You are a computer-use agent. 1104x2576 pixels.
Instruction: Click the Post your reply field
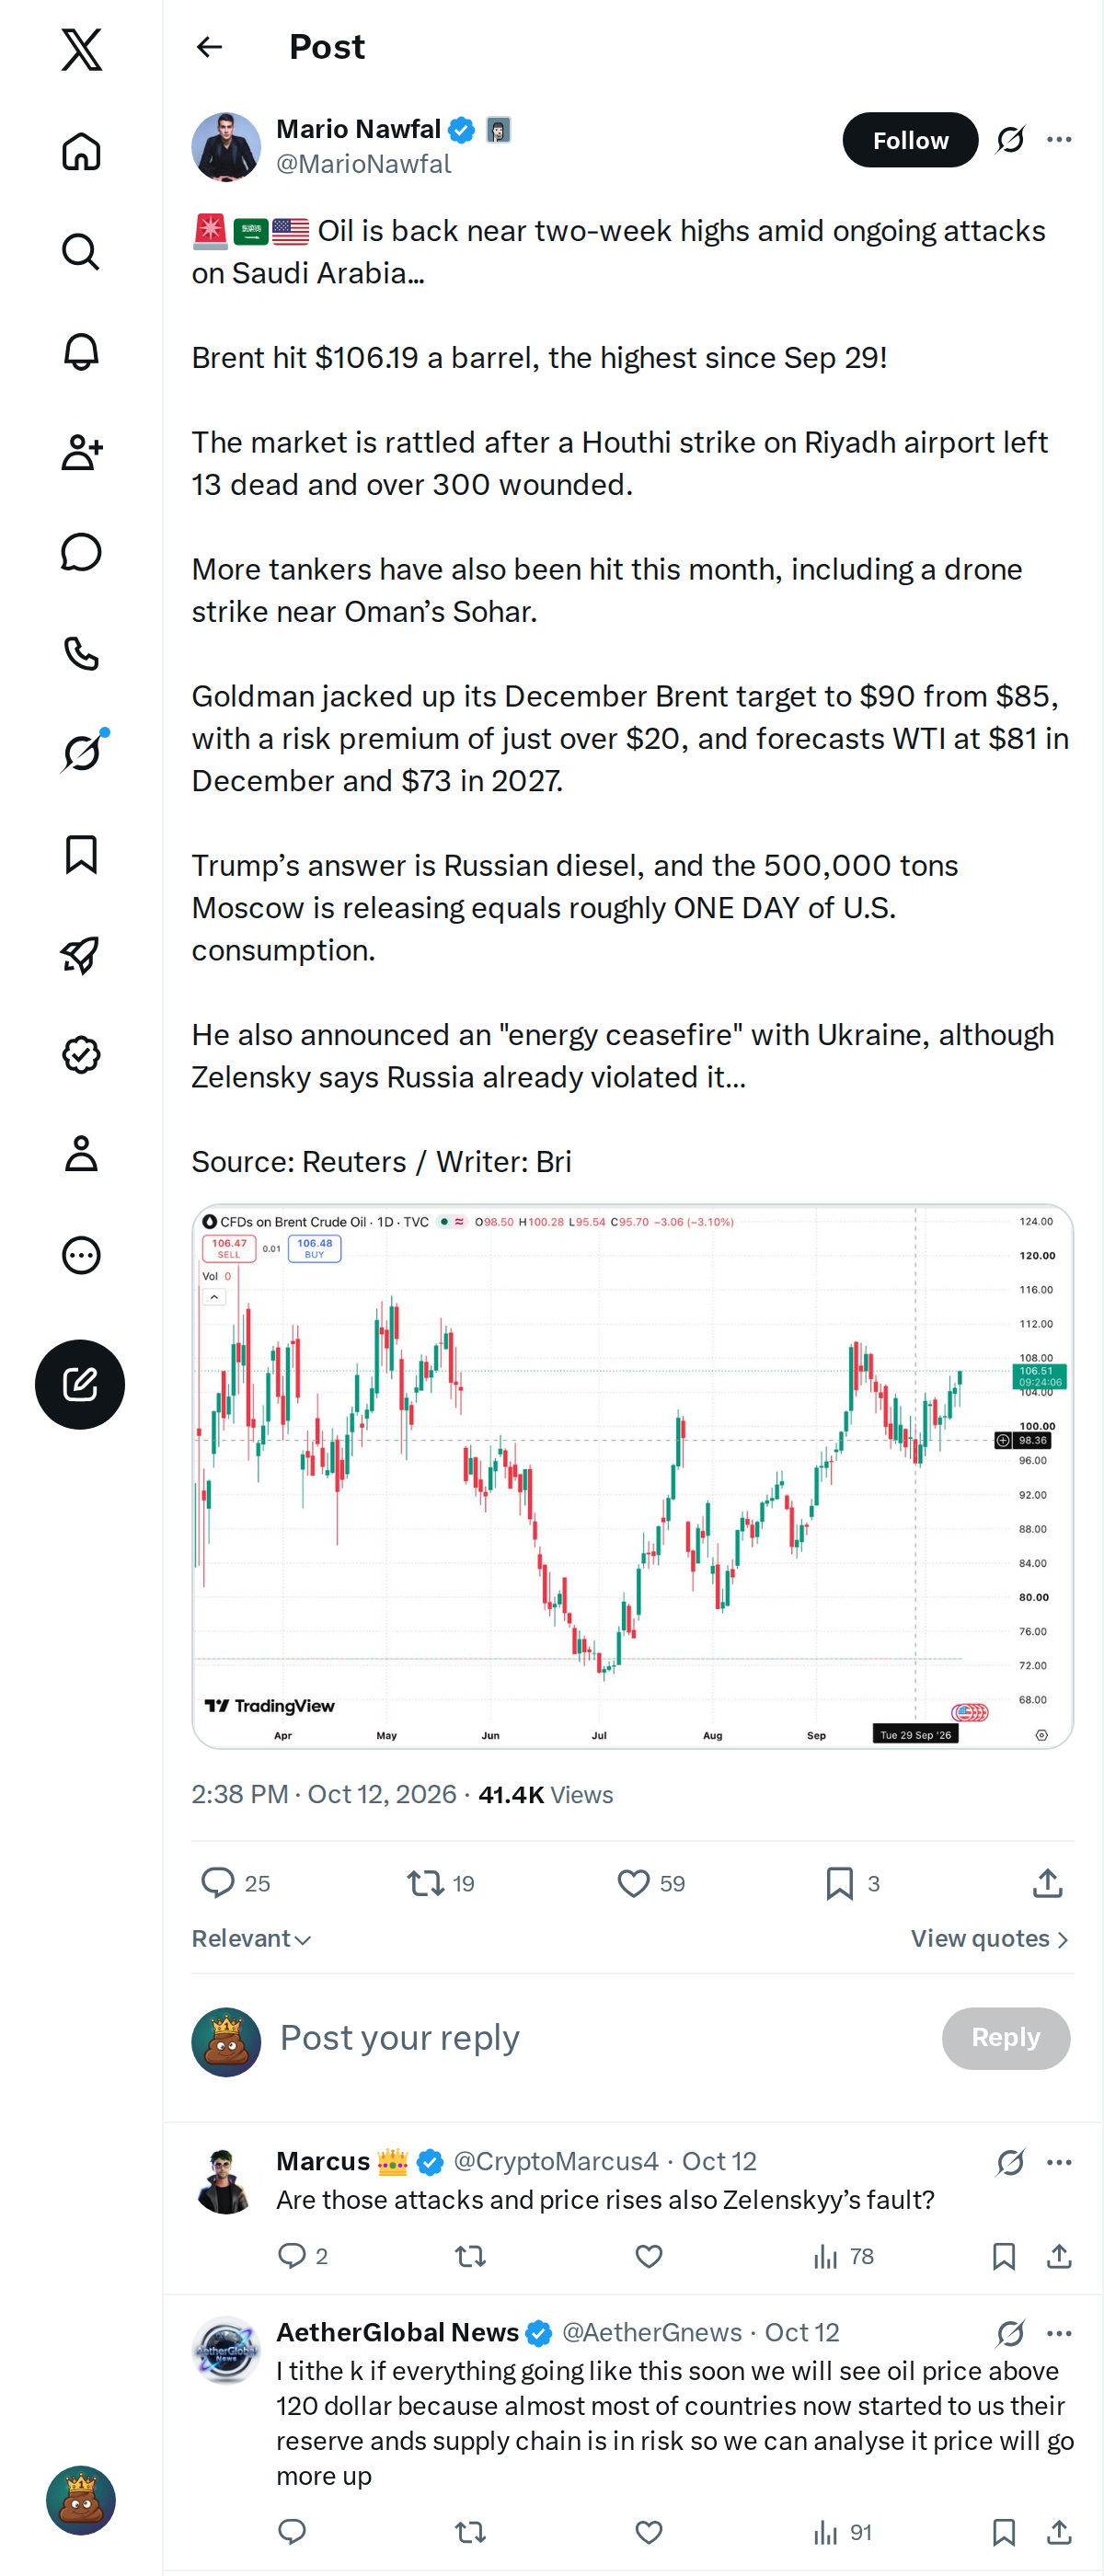[x=600, y=2038]
